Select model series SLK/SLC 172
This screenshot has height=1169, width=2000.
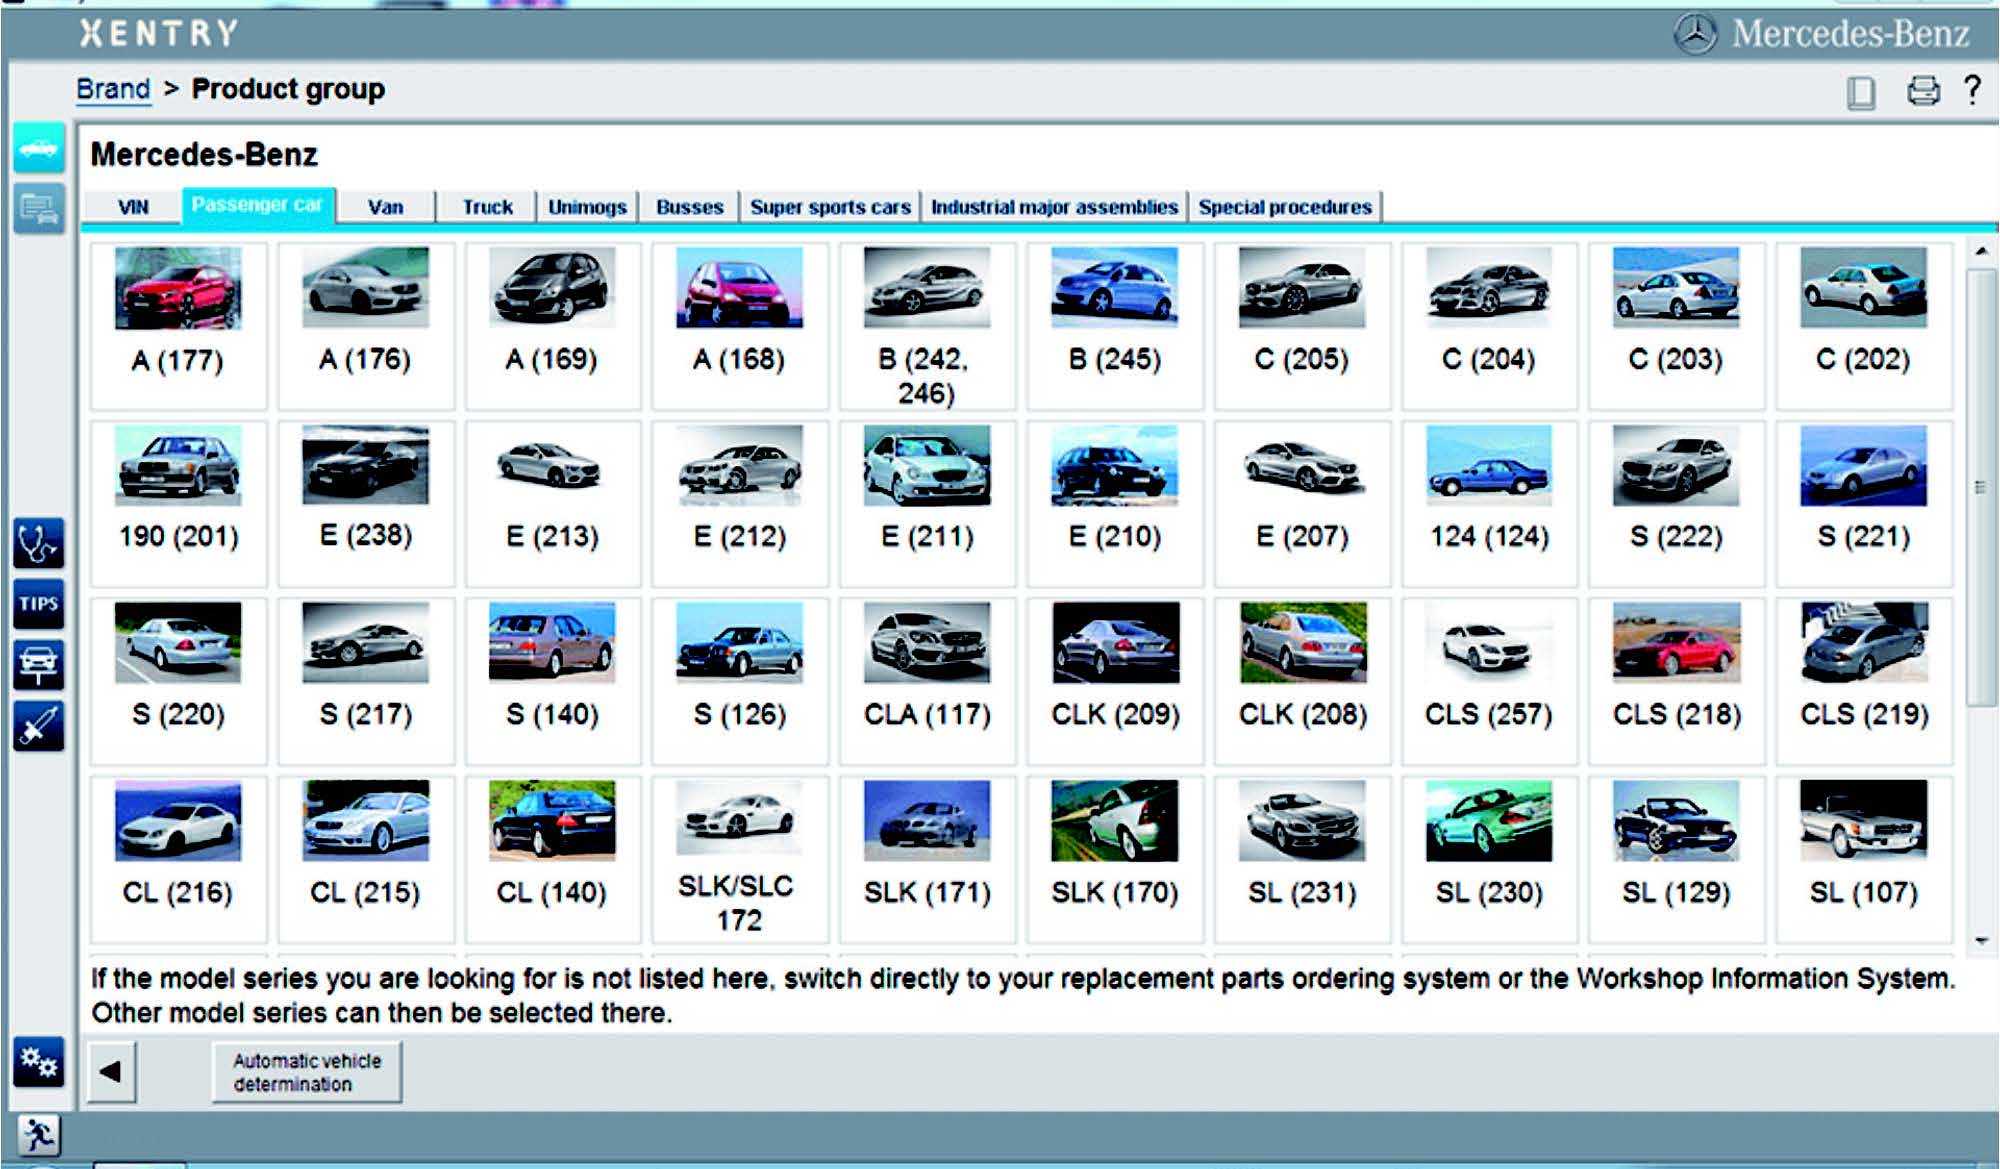point(740,860)
